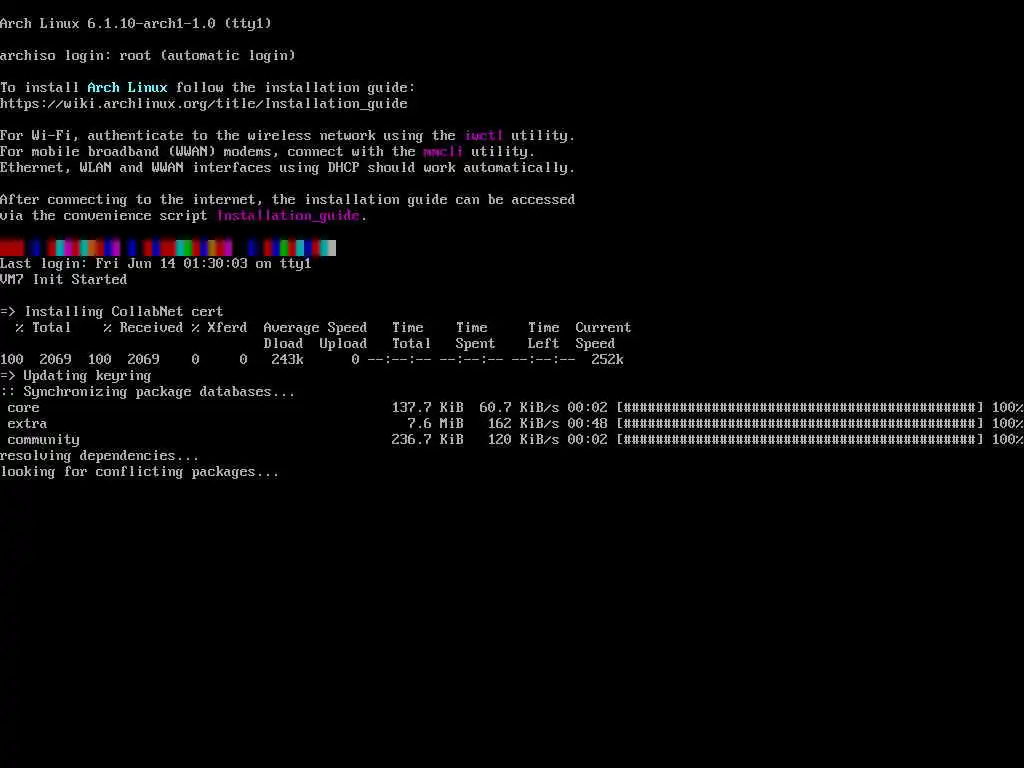Click the 'archiso login: root' line
1024x768 pixels.
pyautogui.click(x=148, y=56)
